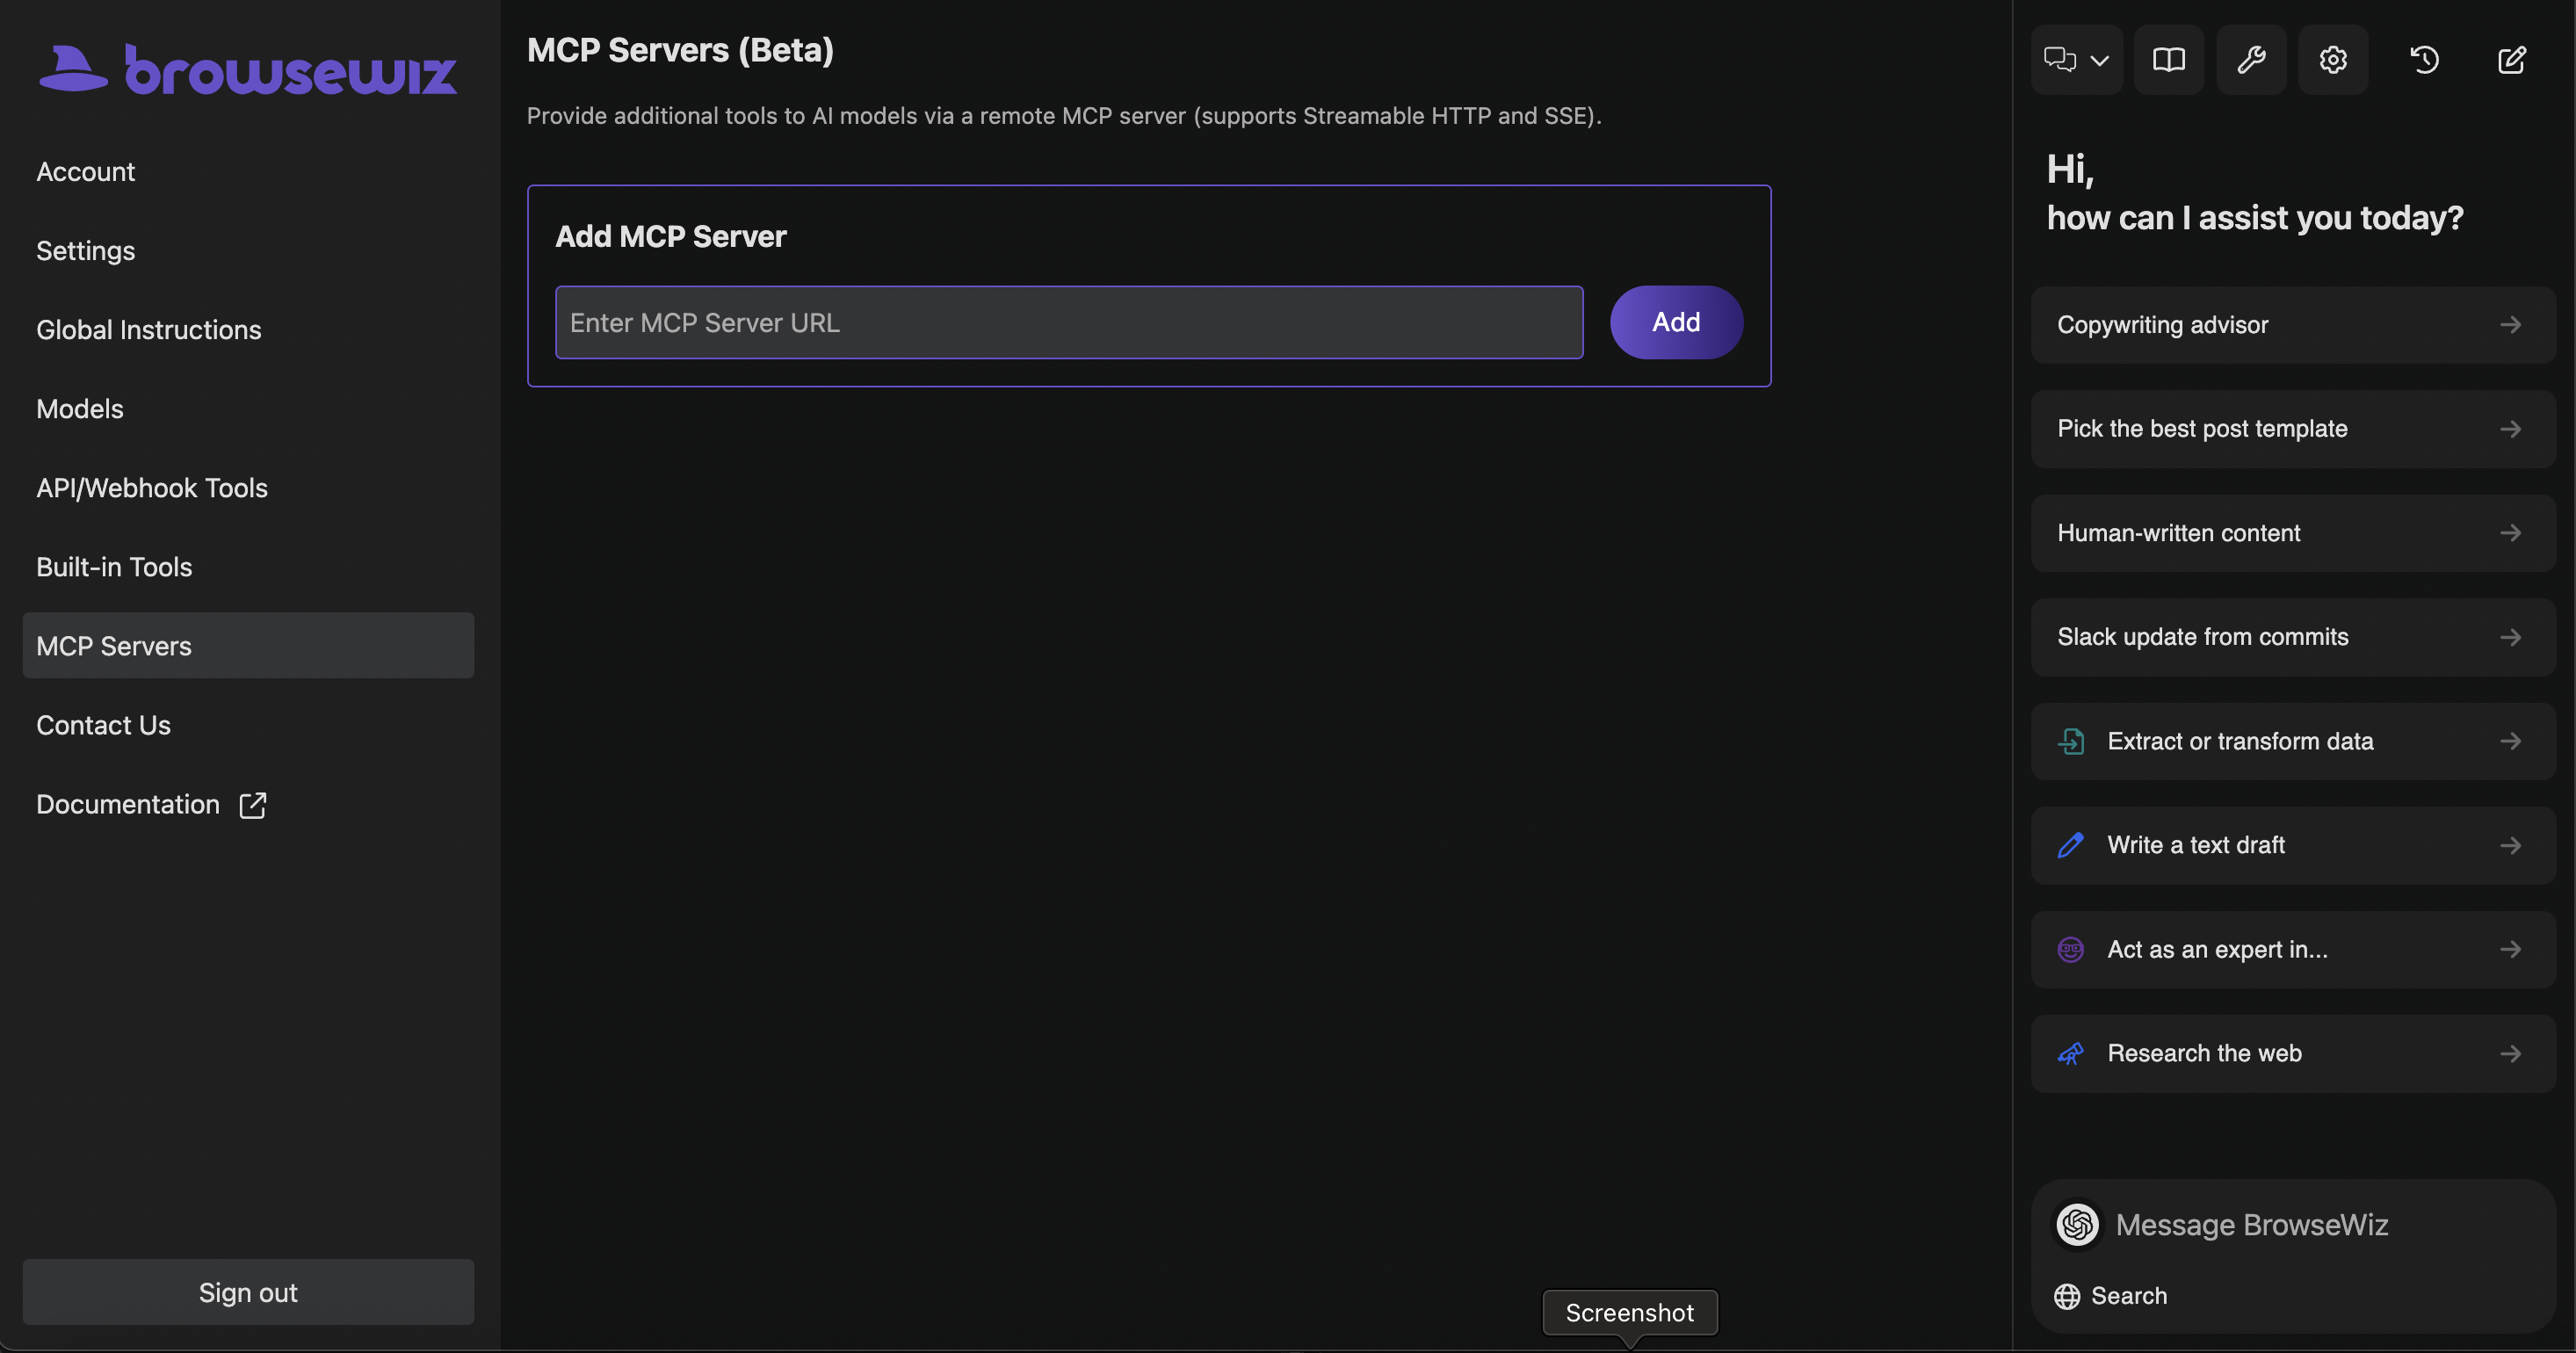Start a new chat with the compose icon
The width and height of the screenshot is (2576, 1353).
(x=2511, y=60)
